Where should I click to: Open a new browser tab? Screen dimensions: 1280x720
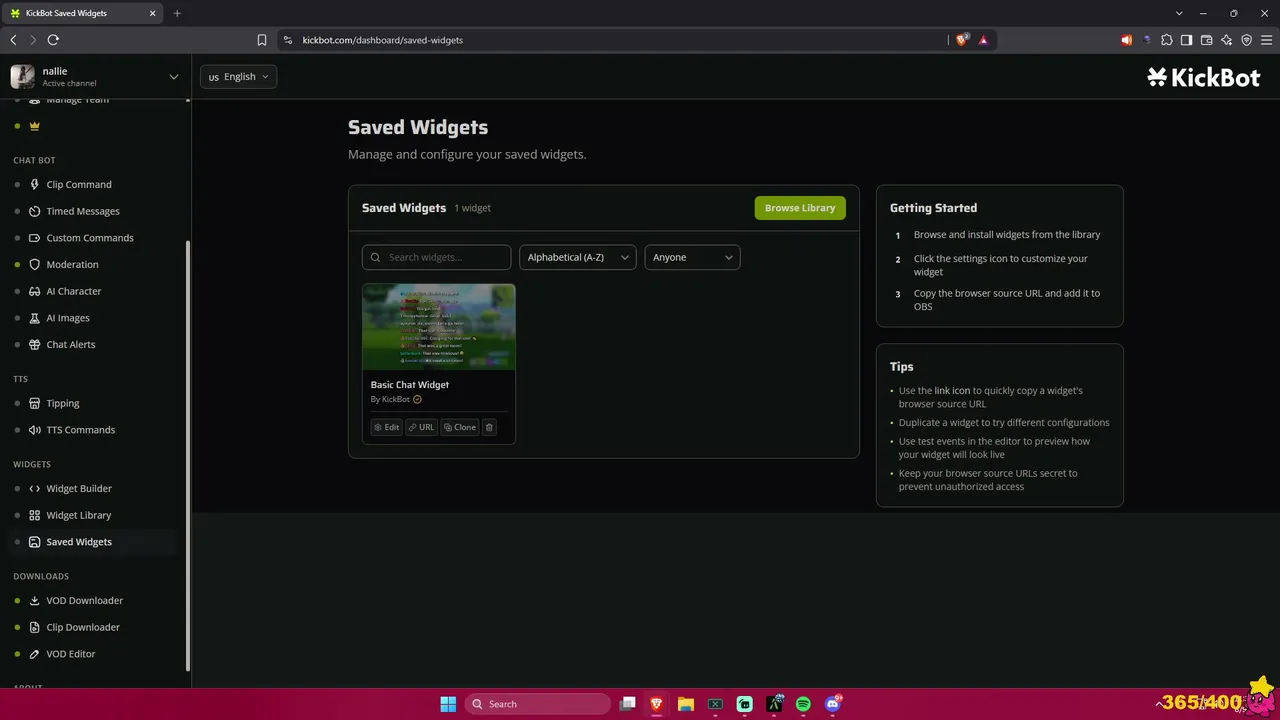coord(177,13)
